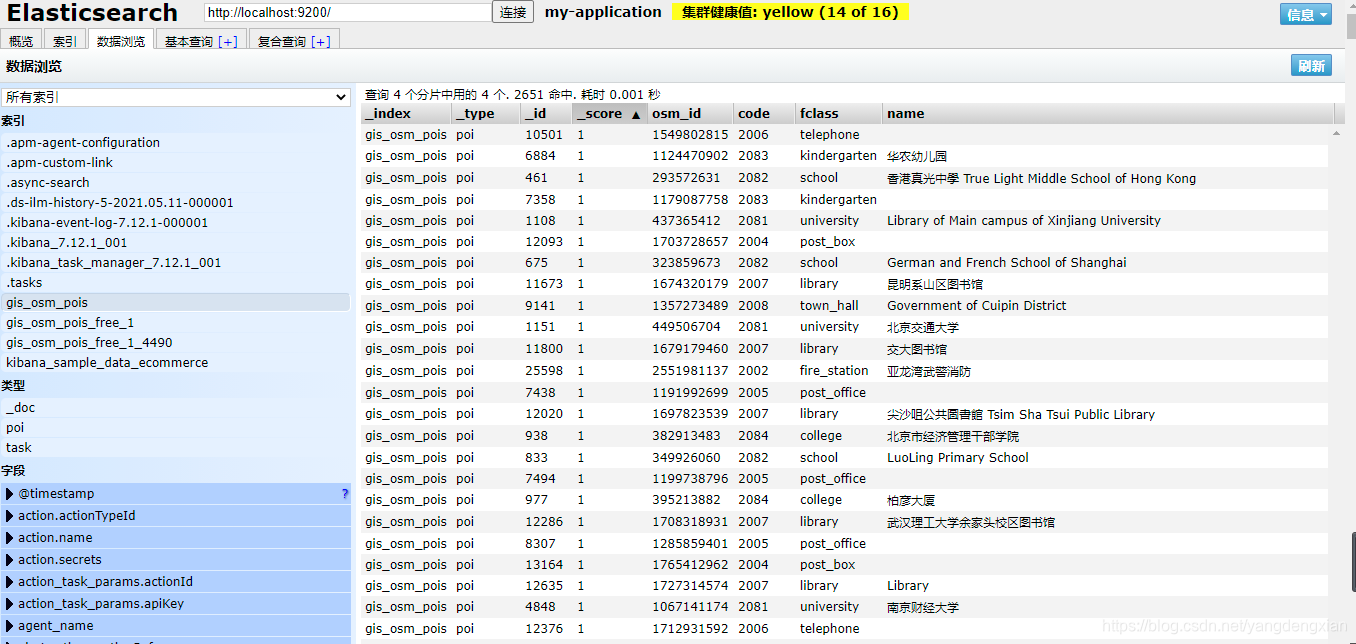Open the 所有索引 index dropdown
Viewport: 1356px width, 644px height.
(x=175, y=97)
